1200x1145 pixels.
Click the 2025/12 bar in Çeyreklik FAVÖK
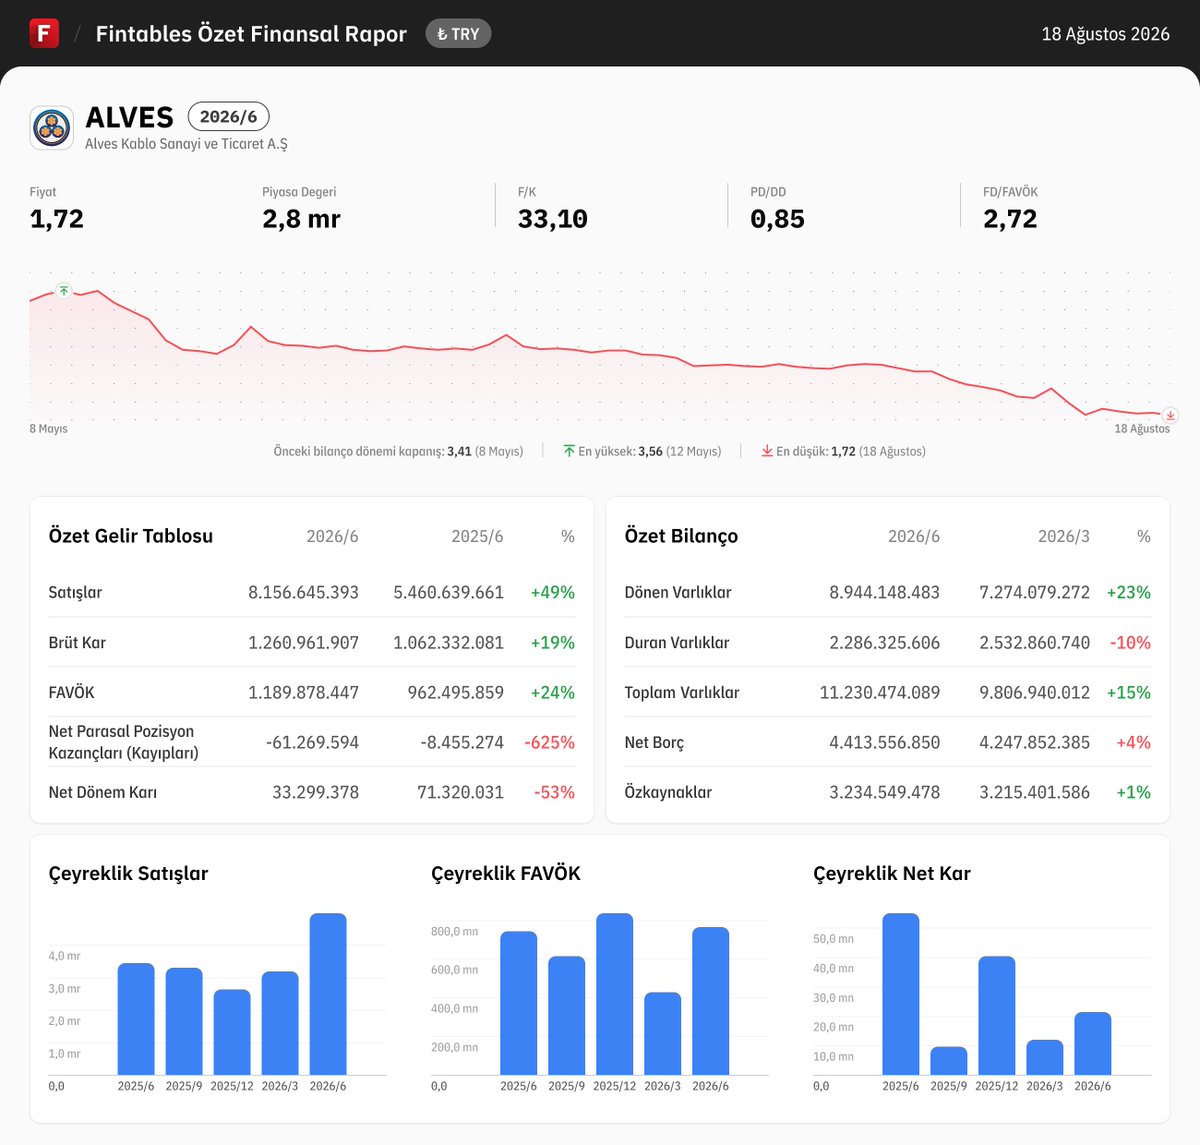tap(615, 994)
